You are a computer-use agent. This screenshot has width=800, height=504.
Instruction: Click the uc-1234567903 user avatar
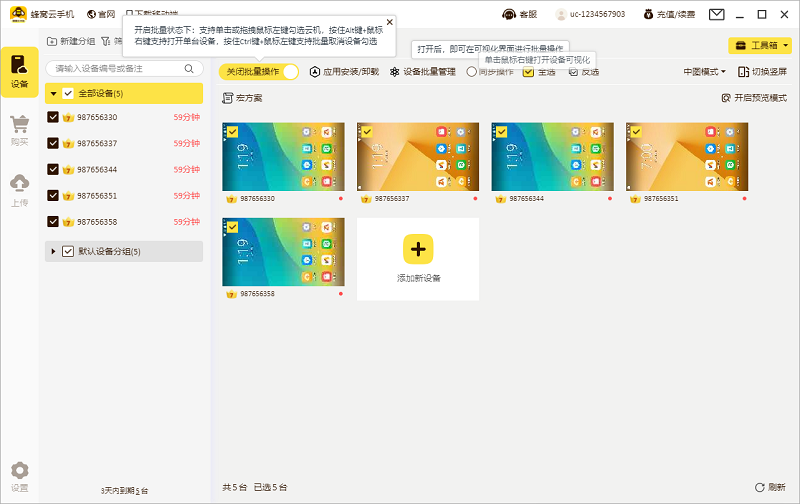561,14
